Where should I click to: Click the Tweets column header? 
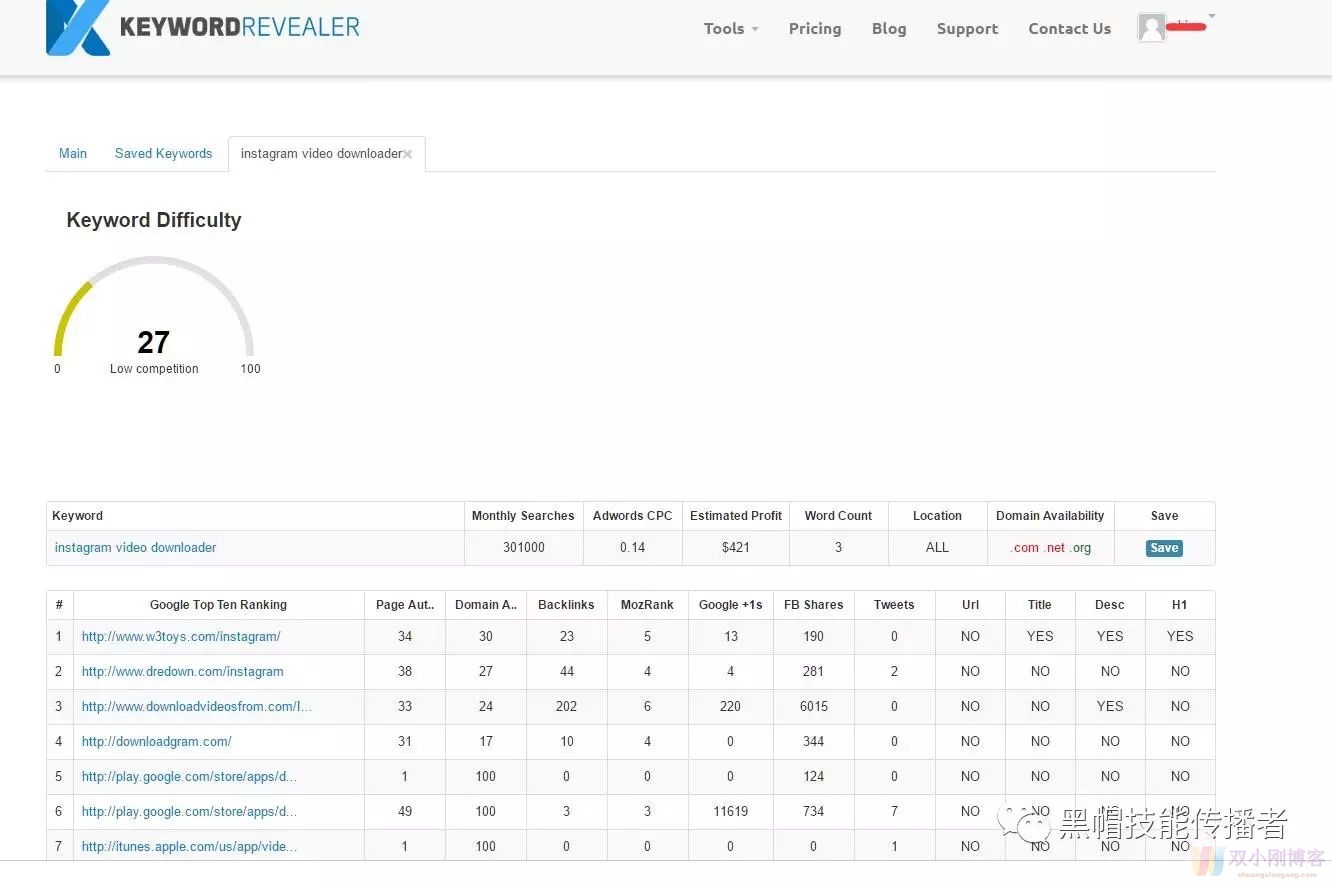point(894,605)
